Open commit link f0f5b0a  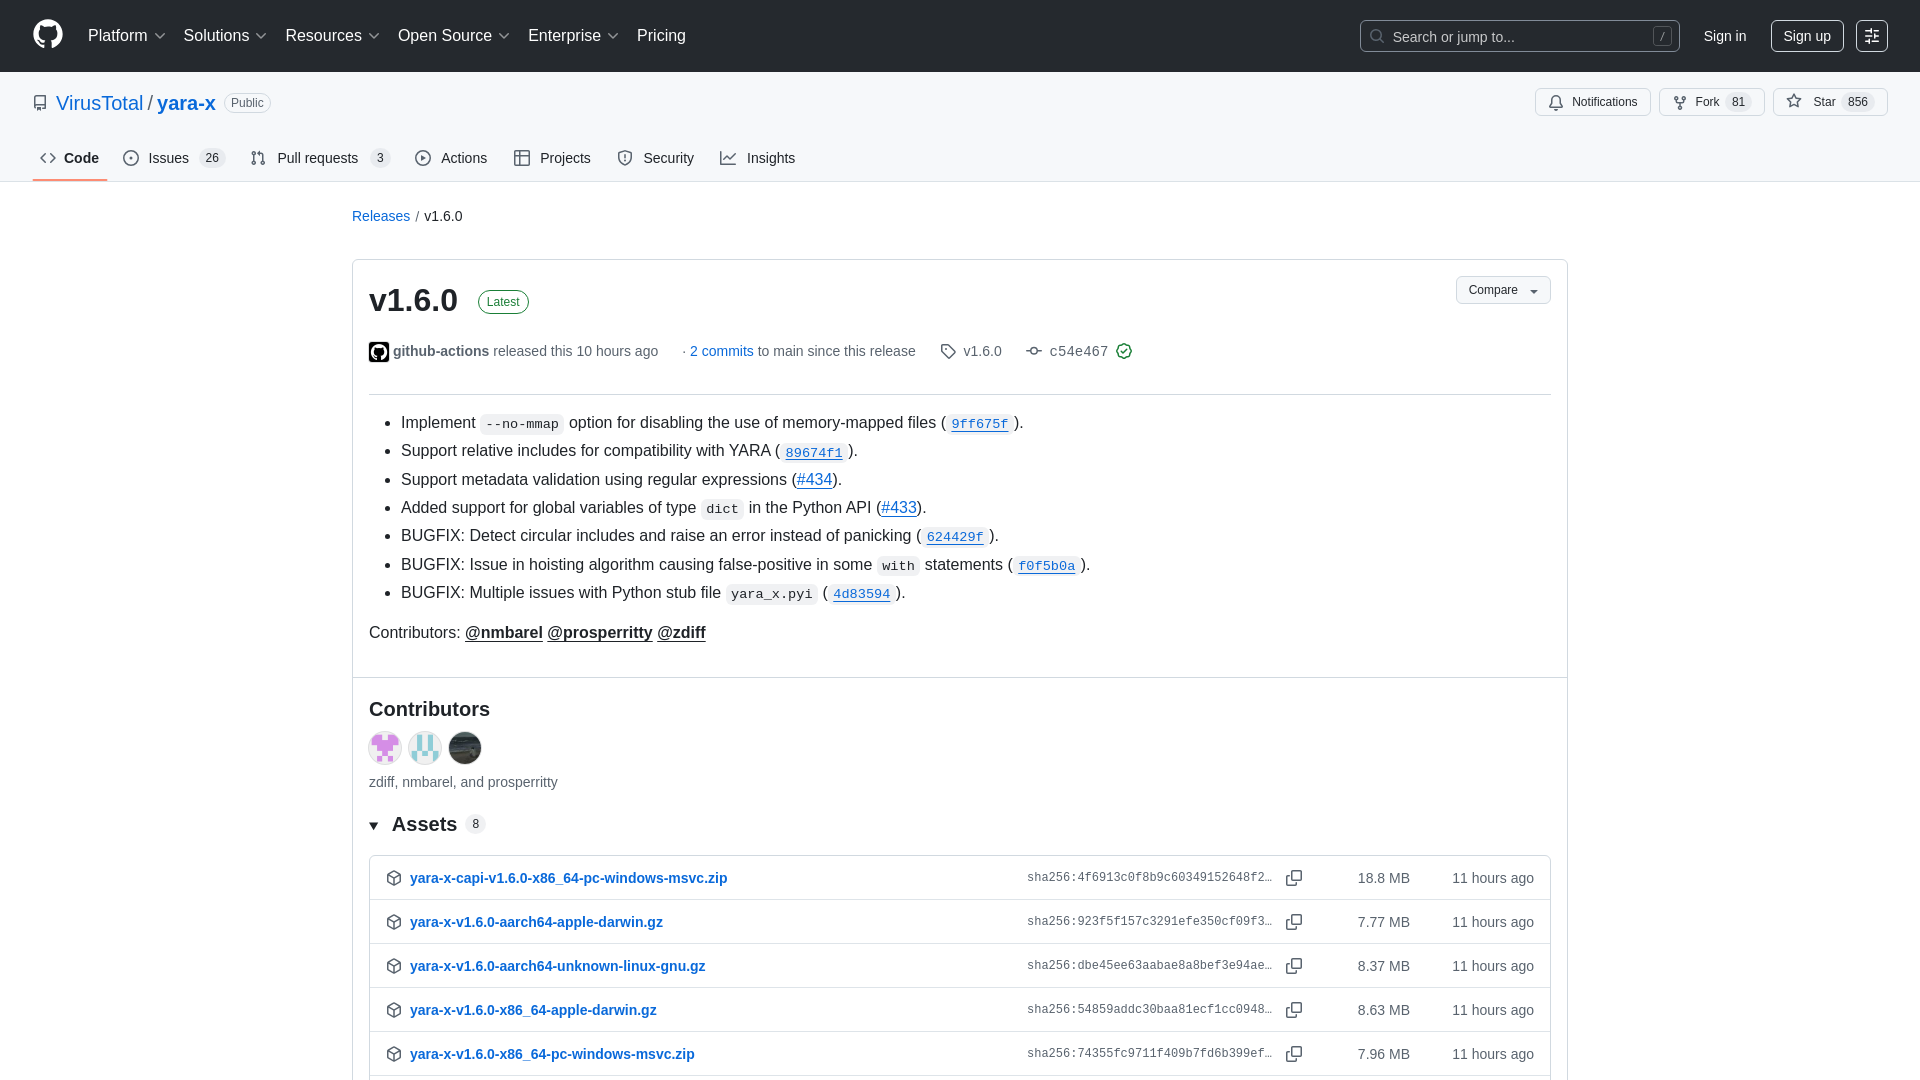1047,566
